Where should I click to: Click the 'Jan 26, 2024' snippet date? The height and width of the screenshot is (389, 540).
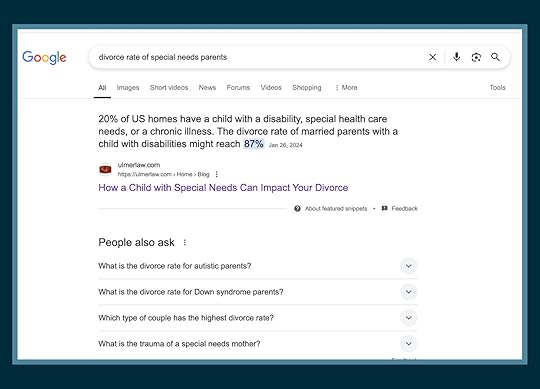(x=285, y=145)
